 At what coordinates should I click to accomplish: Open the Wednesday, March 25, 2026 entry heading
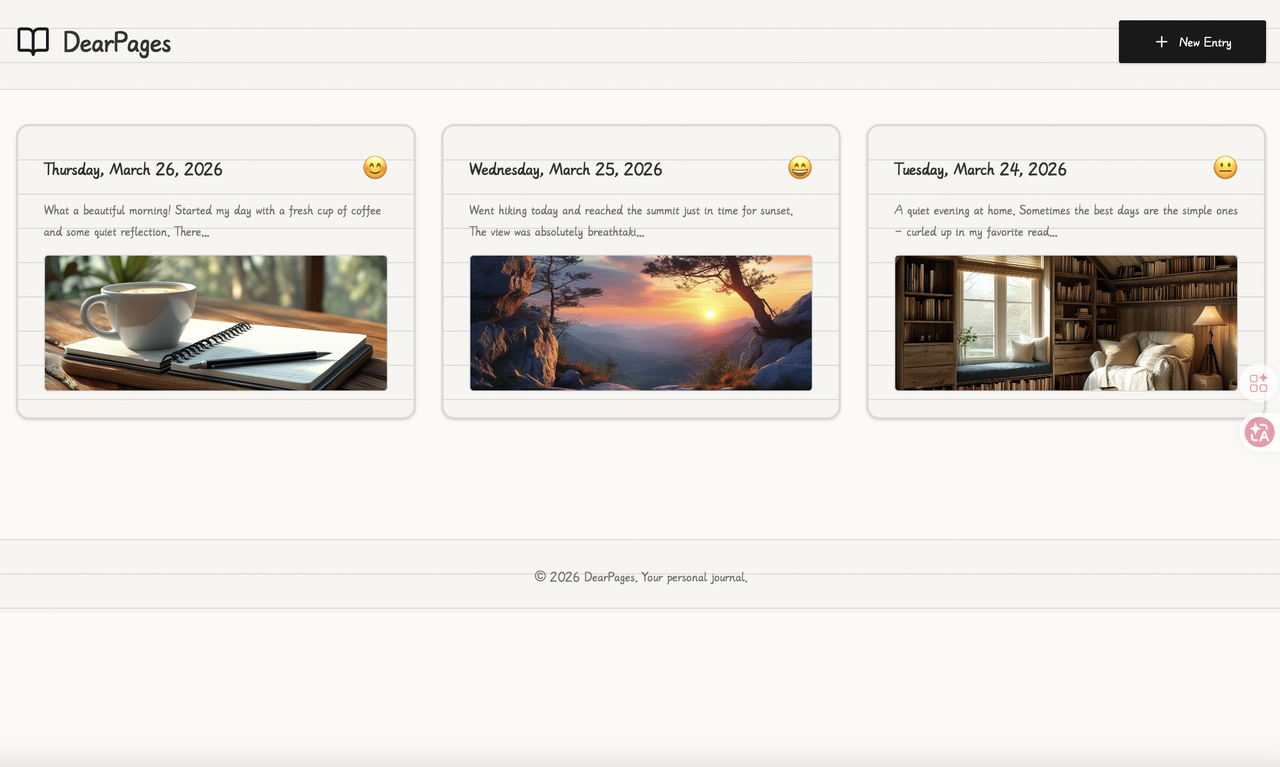565,170
